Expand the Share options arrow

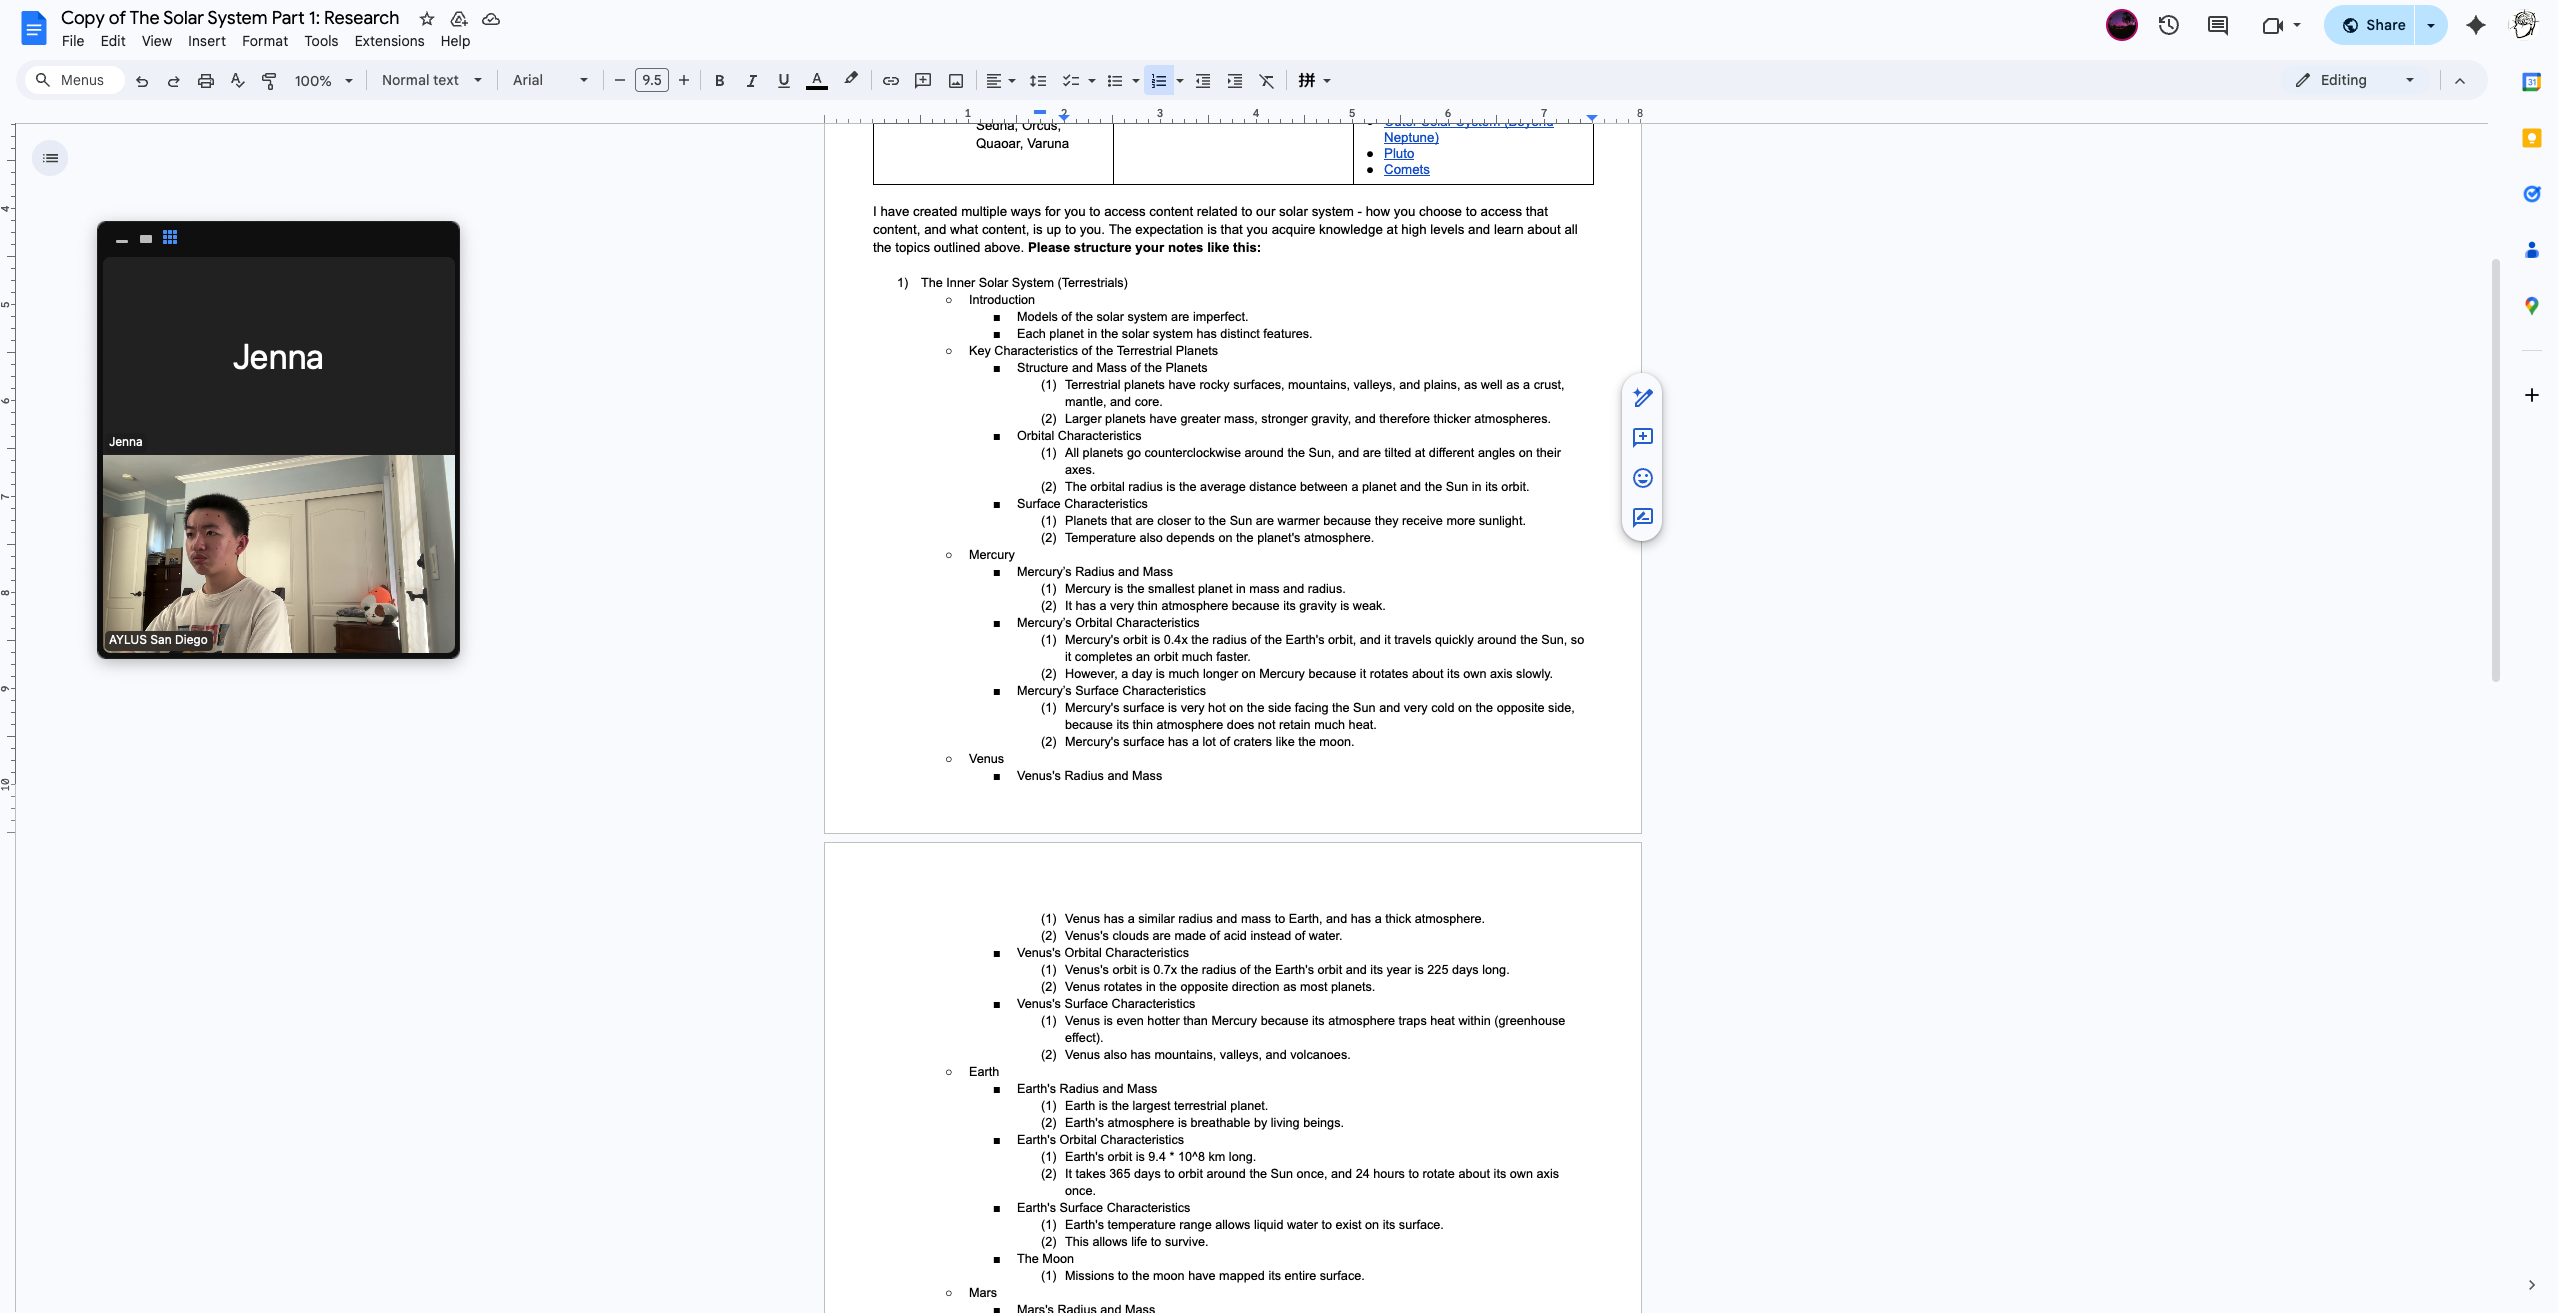2431,26
